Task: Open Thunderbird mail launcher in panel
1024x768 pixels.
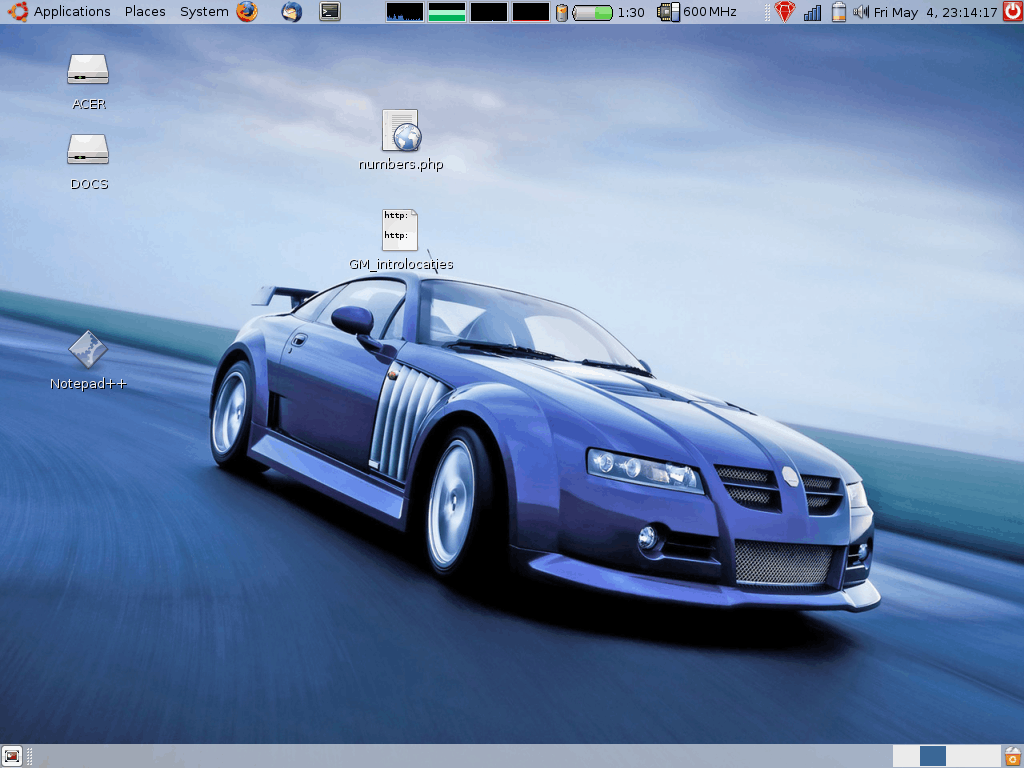Action: (x=291, y=12)
